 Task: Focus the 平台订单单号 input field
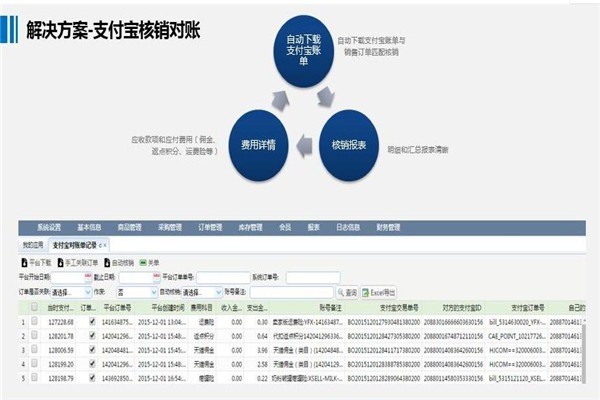click(x=223, y=277)
